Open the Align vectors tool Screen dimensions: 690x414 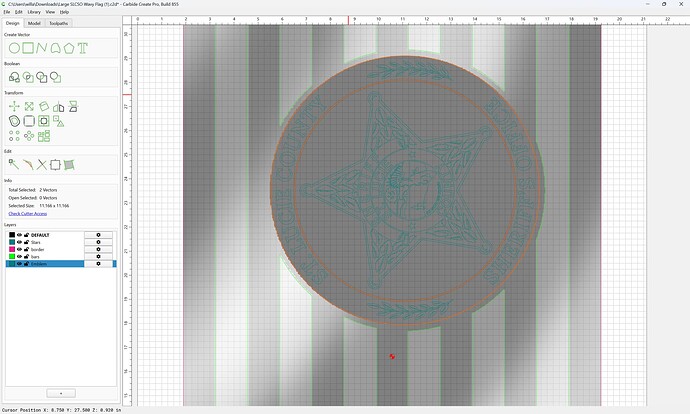click(x=73, y=106)
